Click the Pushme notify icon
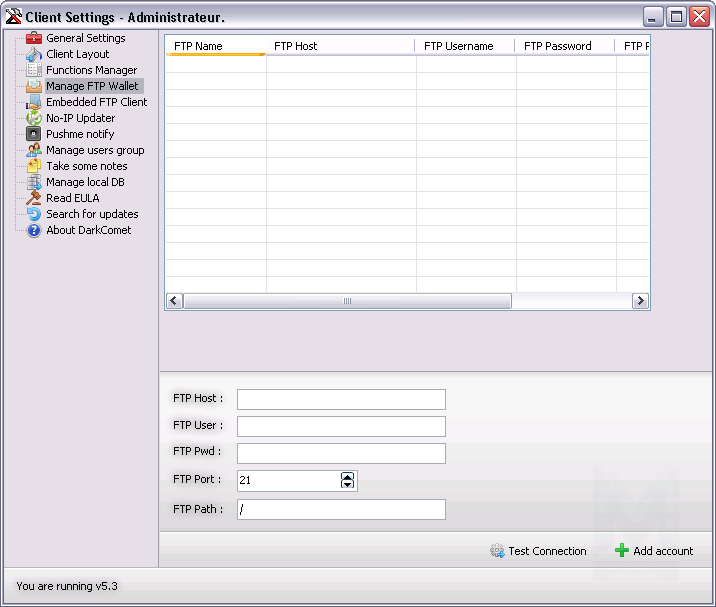 (x=34, y=134)
